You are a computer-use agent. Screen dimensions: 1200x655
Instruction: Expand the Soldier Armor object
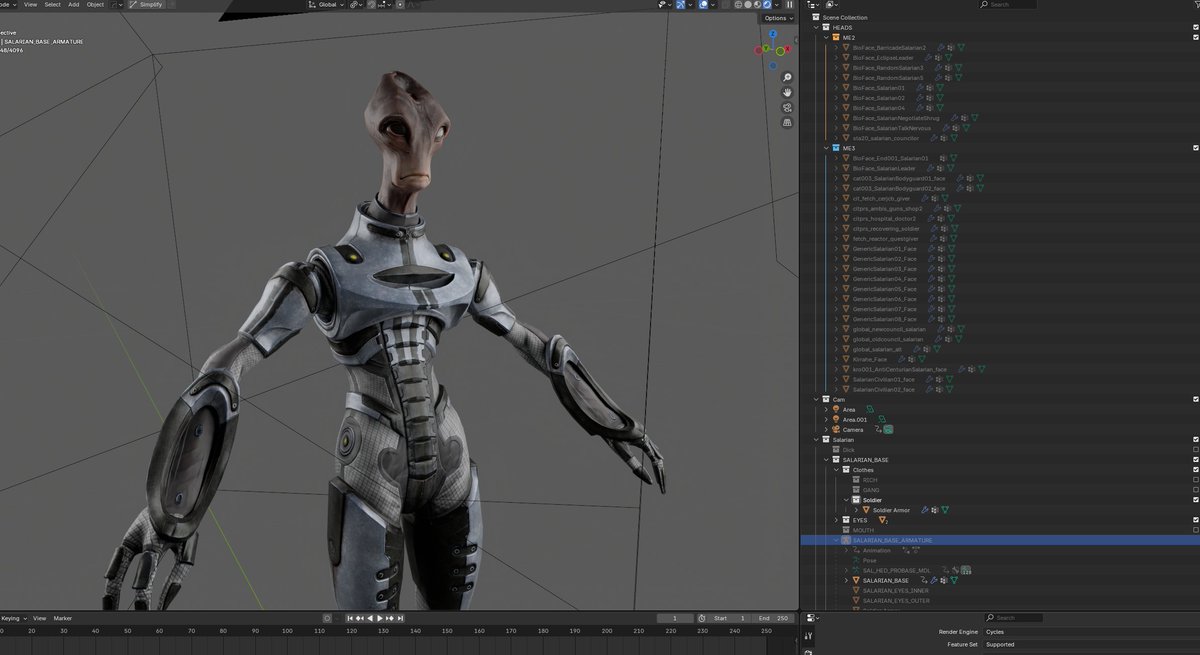tap(855, 510)
